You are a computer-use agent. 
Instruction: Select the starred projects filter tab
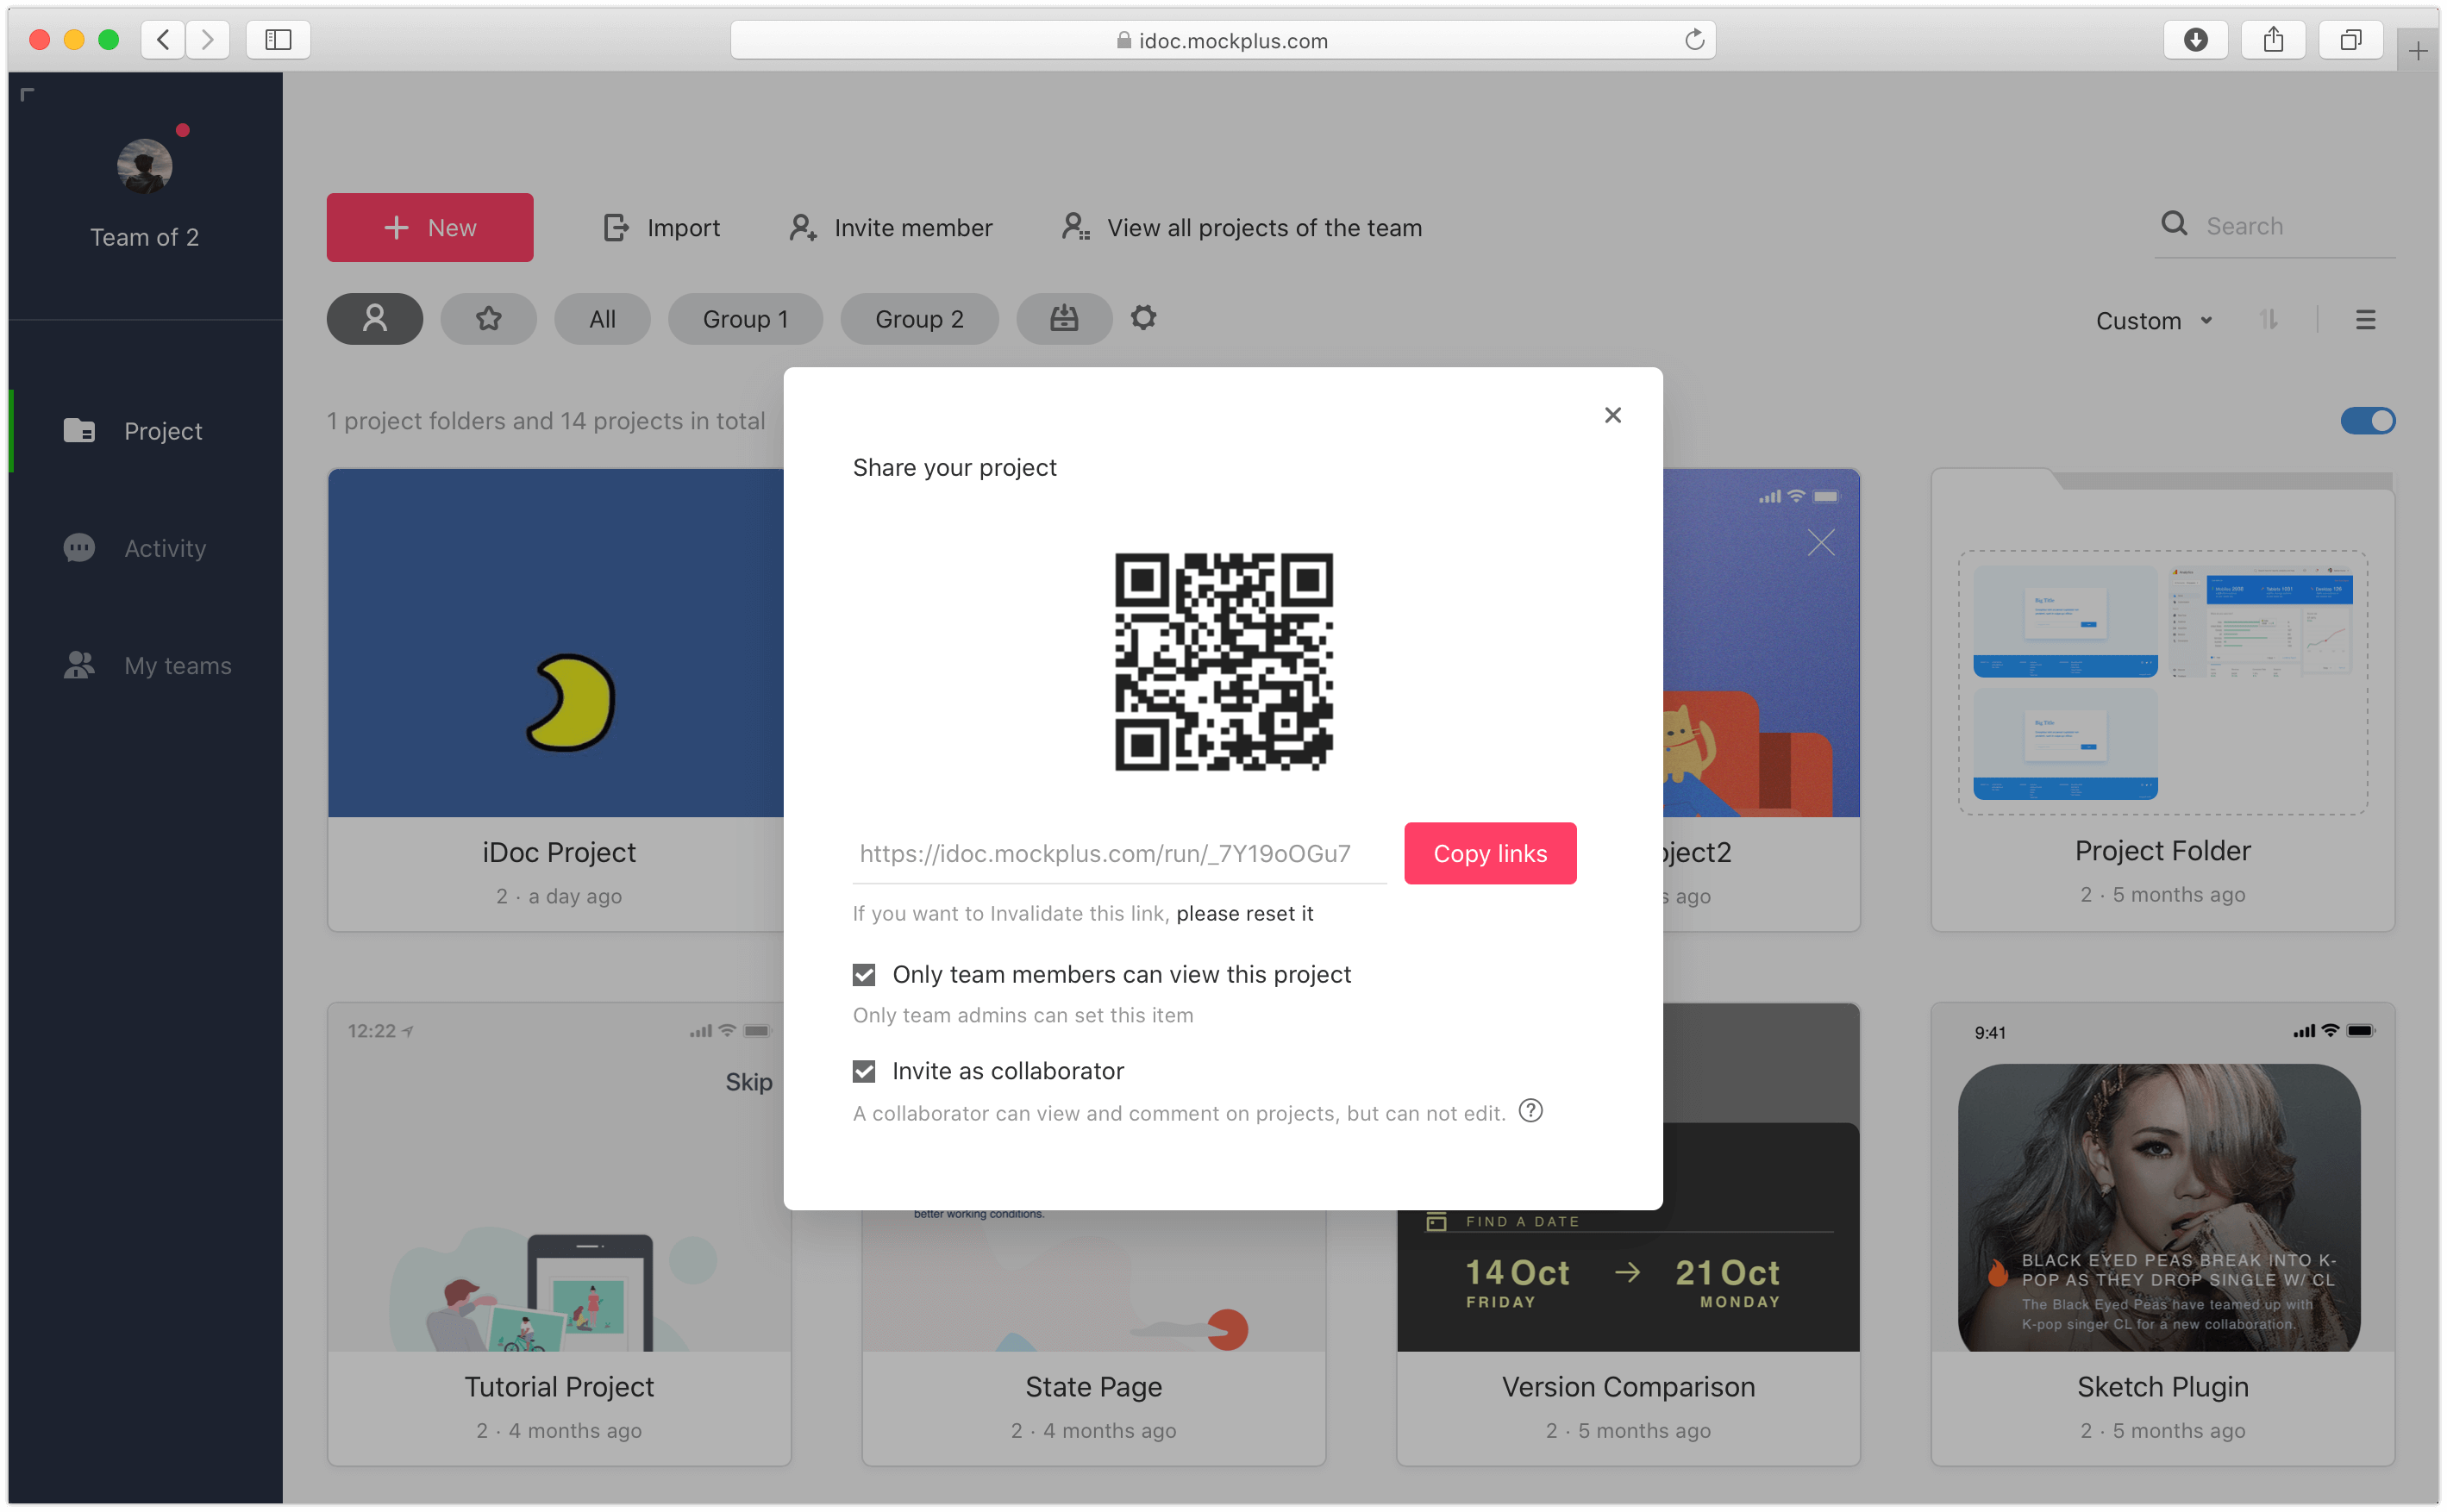[489, 319]
